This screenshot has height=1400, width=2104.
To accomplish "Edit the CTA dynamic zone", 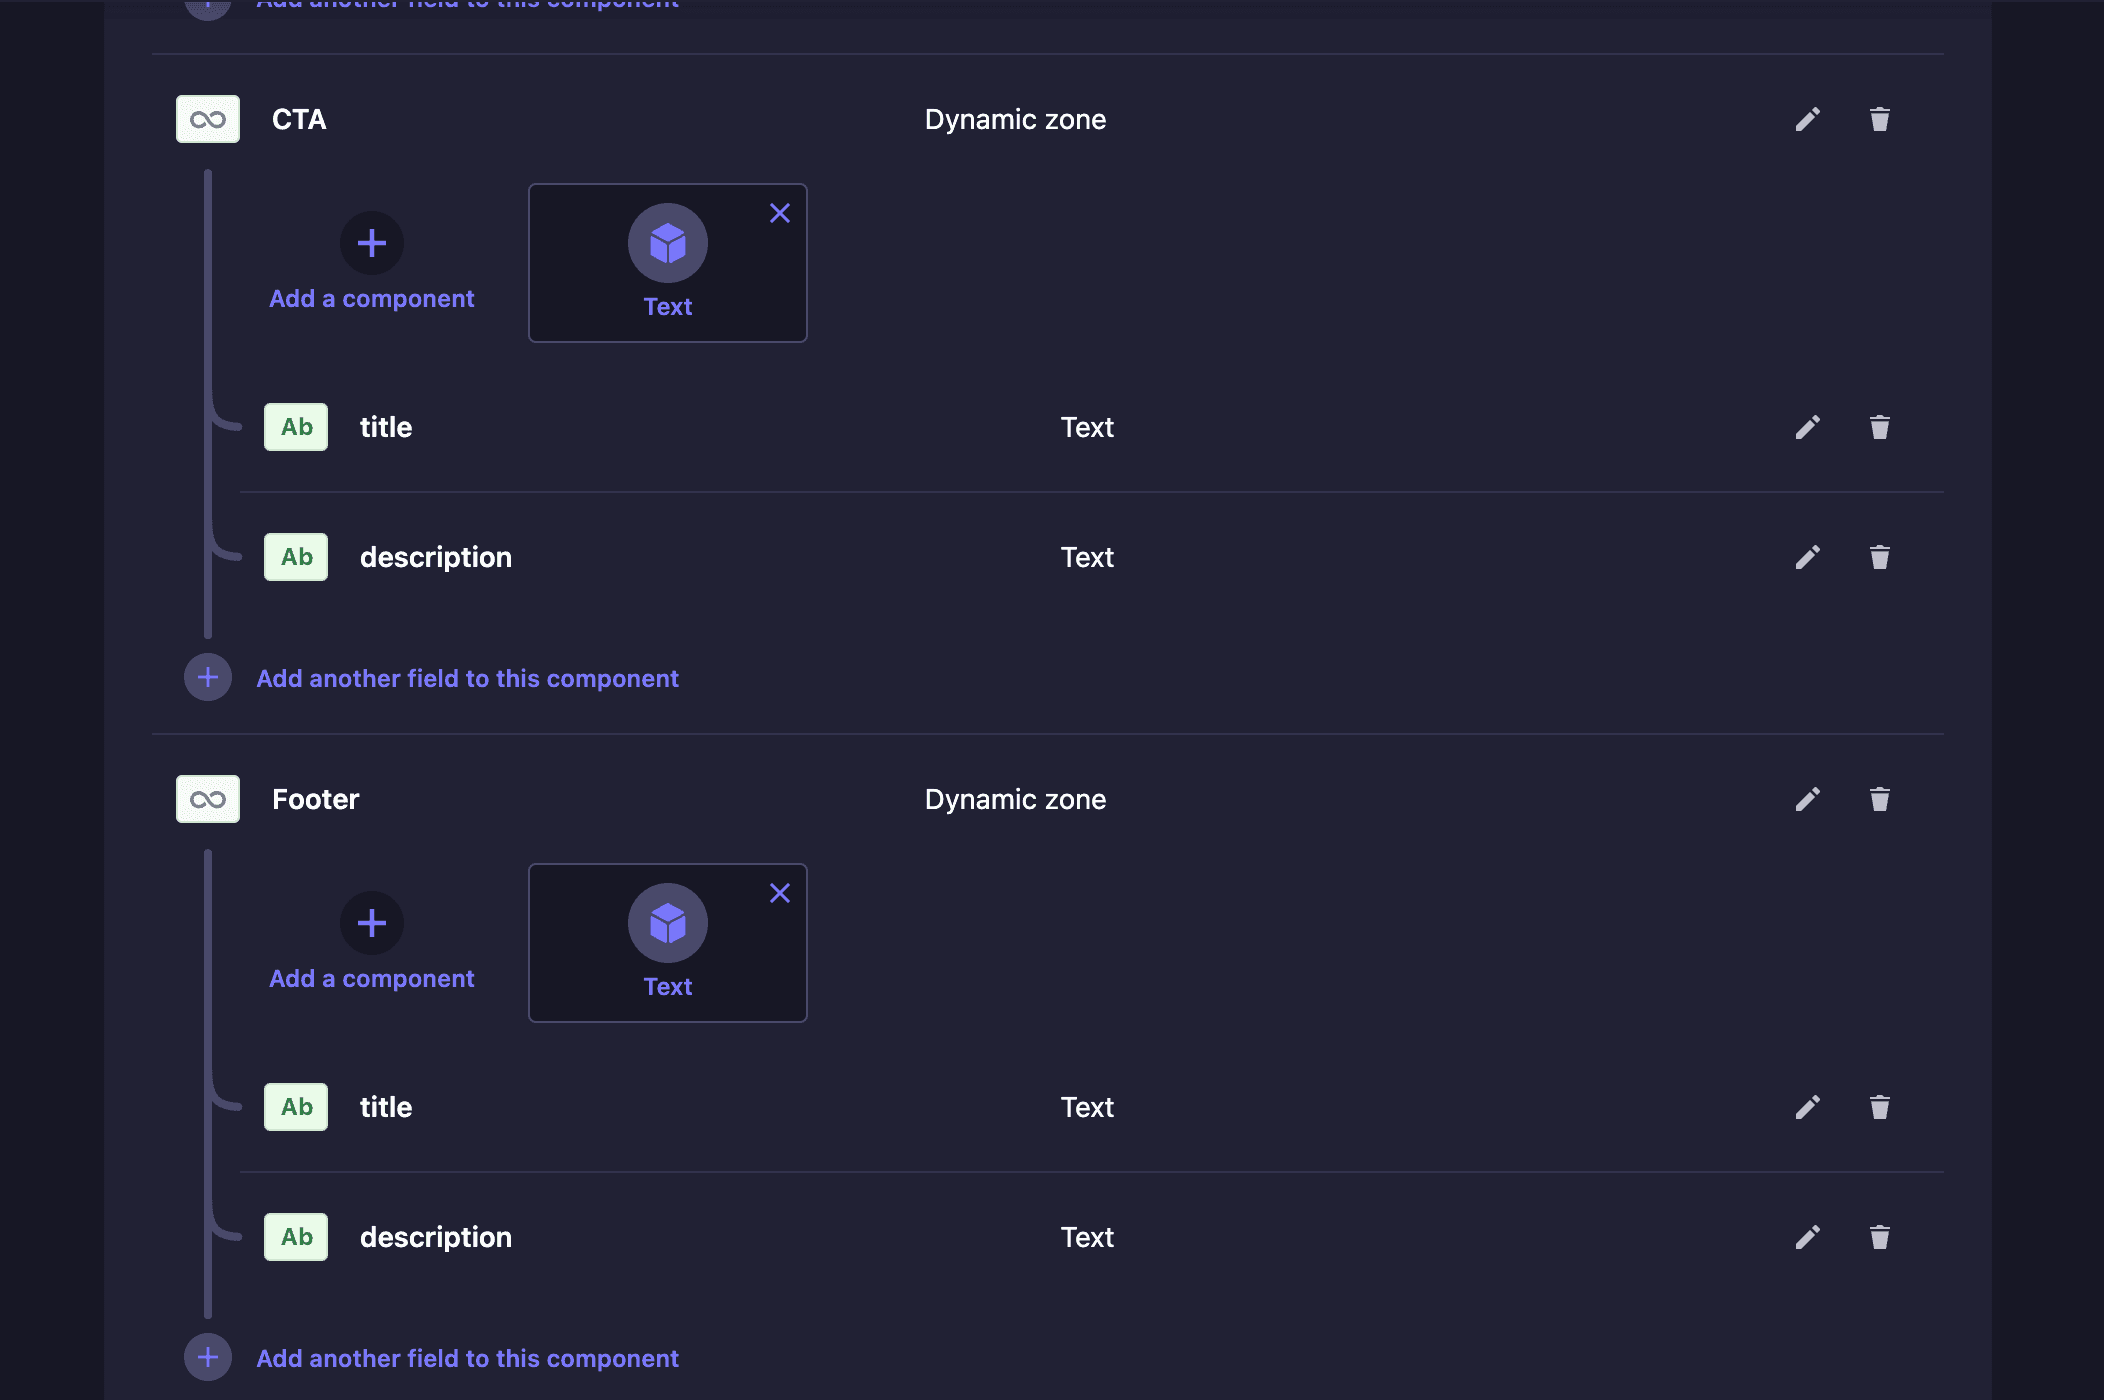I will click(1807, 120).
